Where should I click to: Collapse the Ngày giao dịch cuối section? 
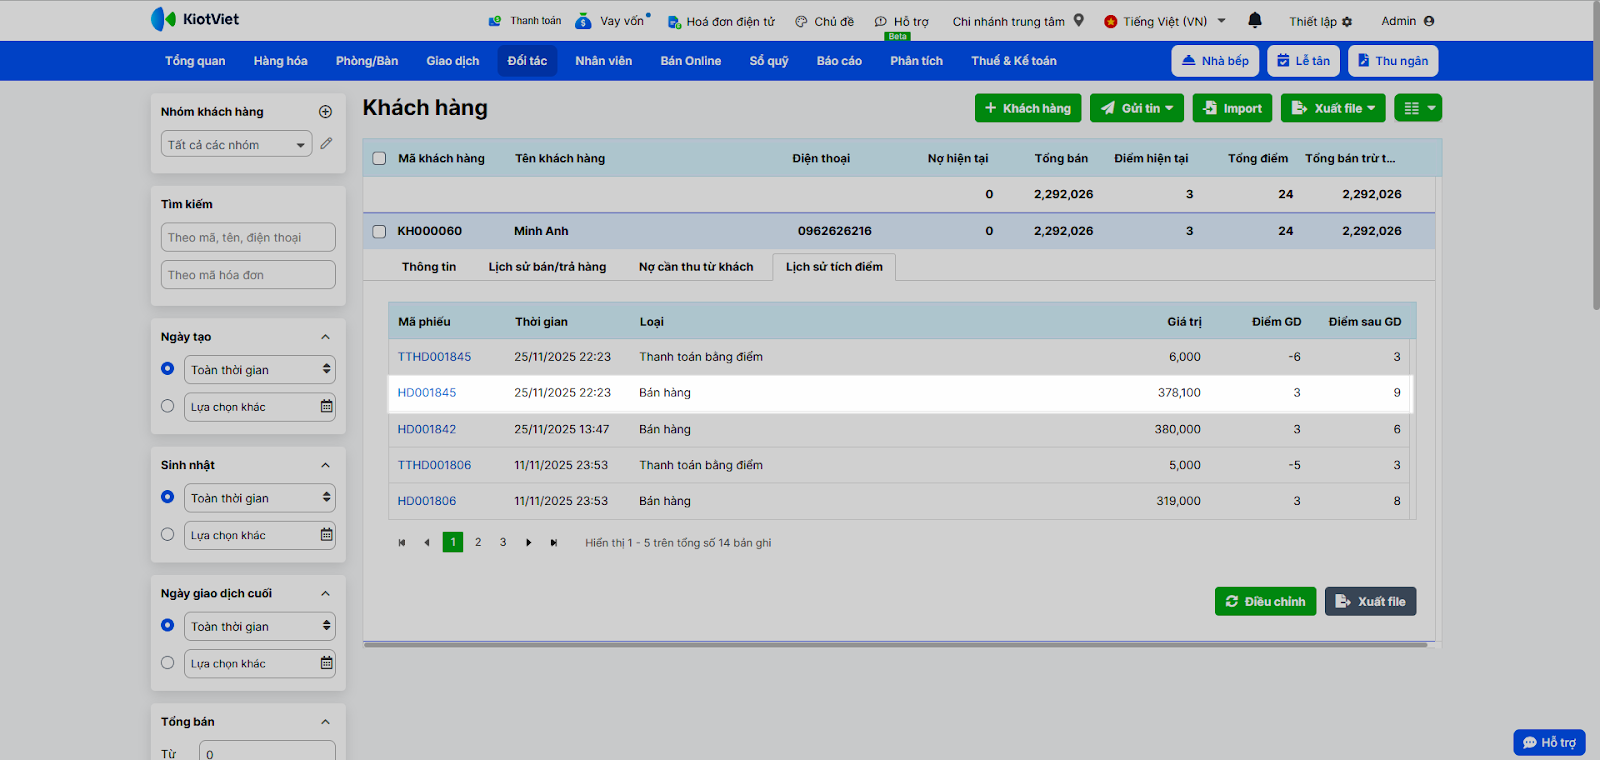(x=325, y=594)
